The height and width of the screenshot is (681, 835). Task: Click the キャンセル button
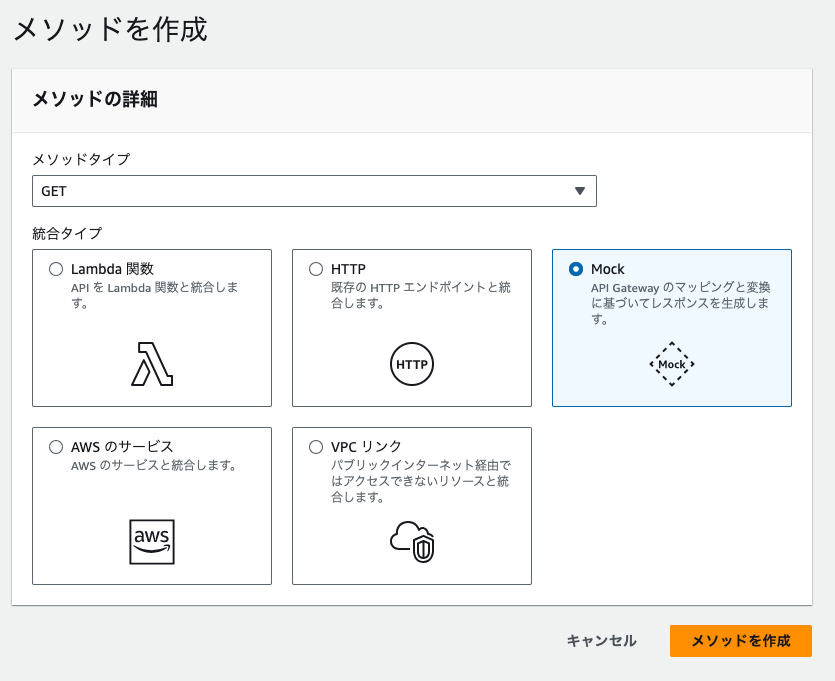[601, 641]
